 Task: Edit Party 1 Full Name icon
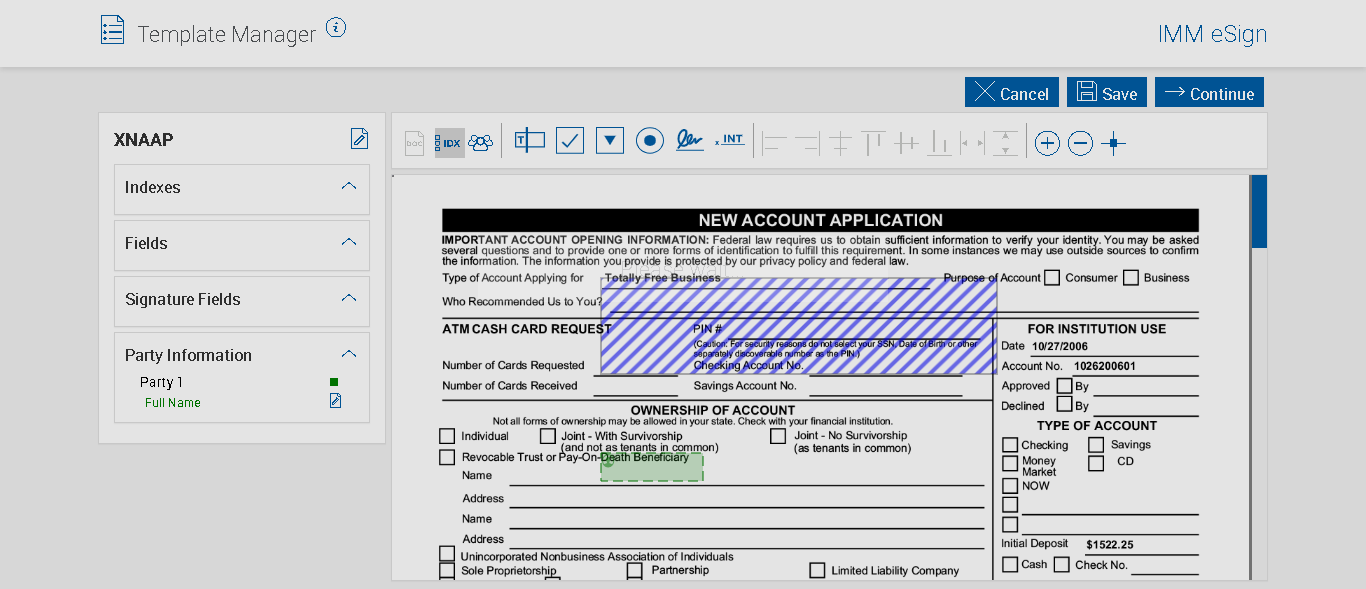point(336,401)
